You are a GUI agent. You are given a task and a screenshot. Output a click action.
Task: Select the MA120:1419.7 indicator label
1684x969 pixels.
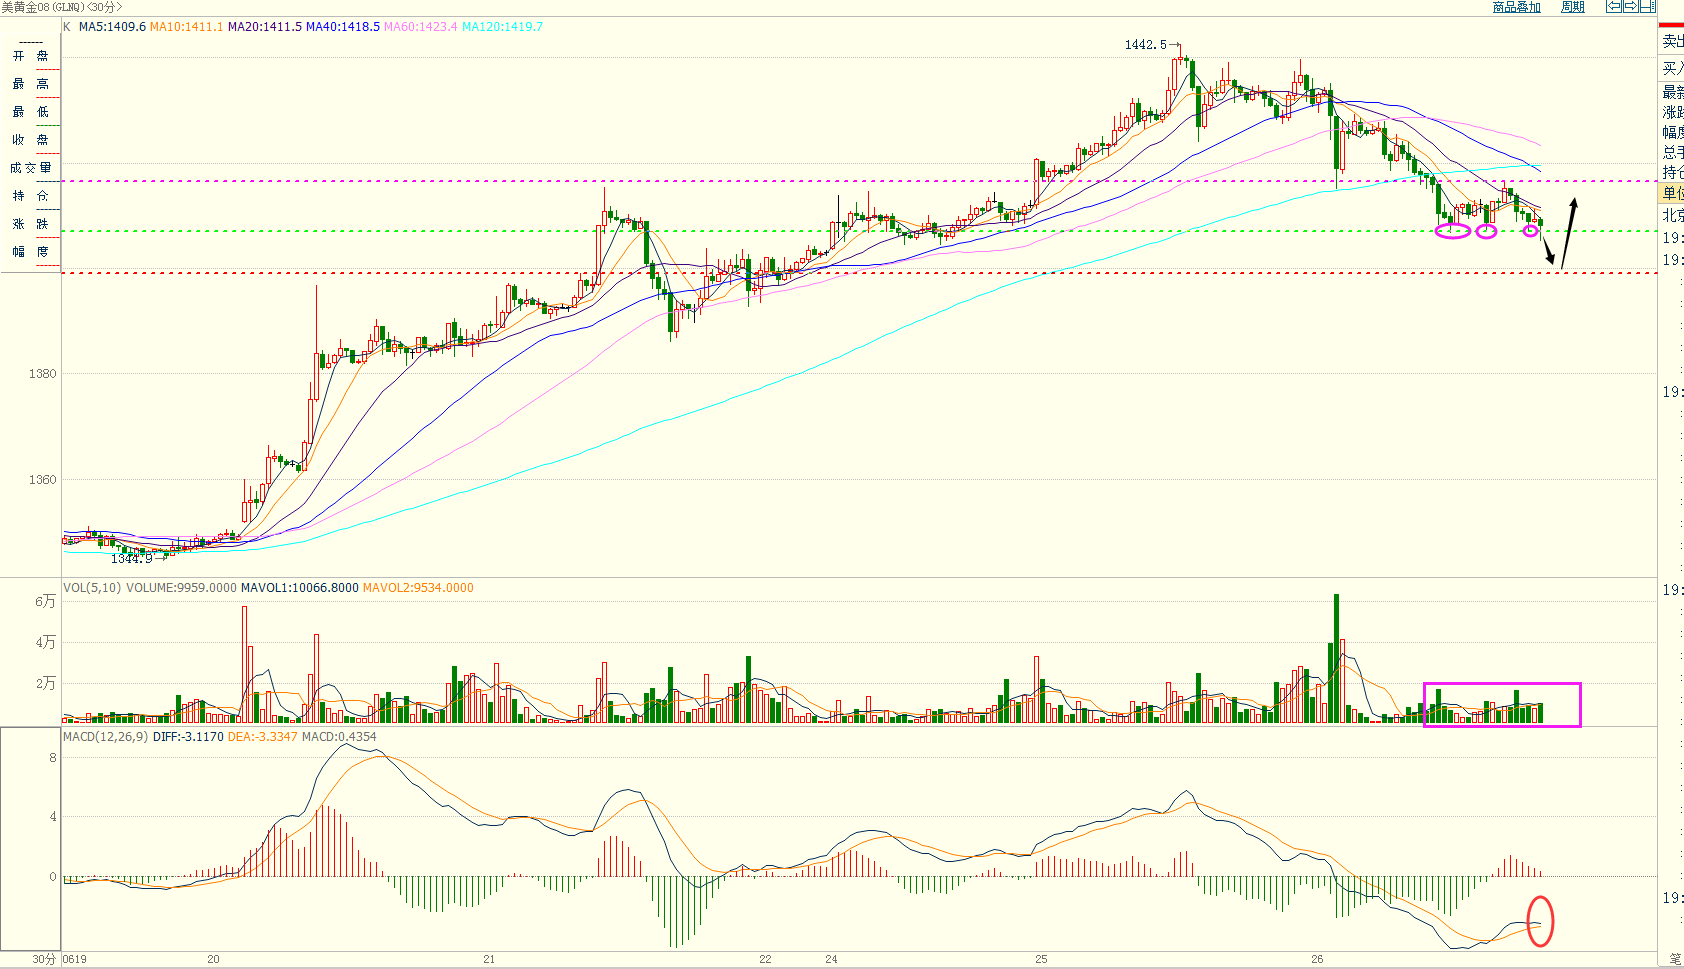point(502,27)
